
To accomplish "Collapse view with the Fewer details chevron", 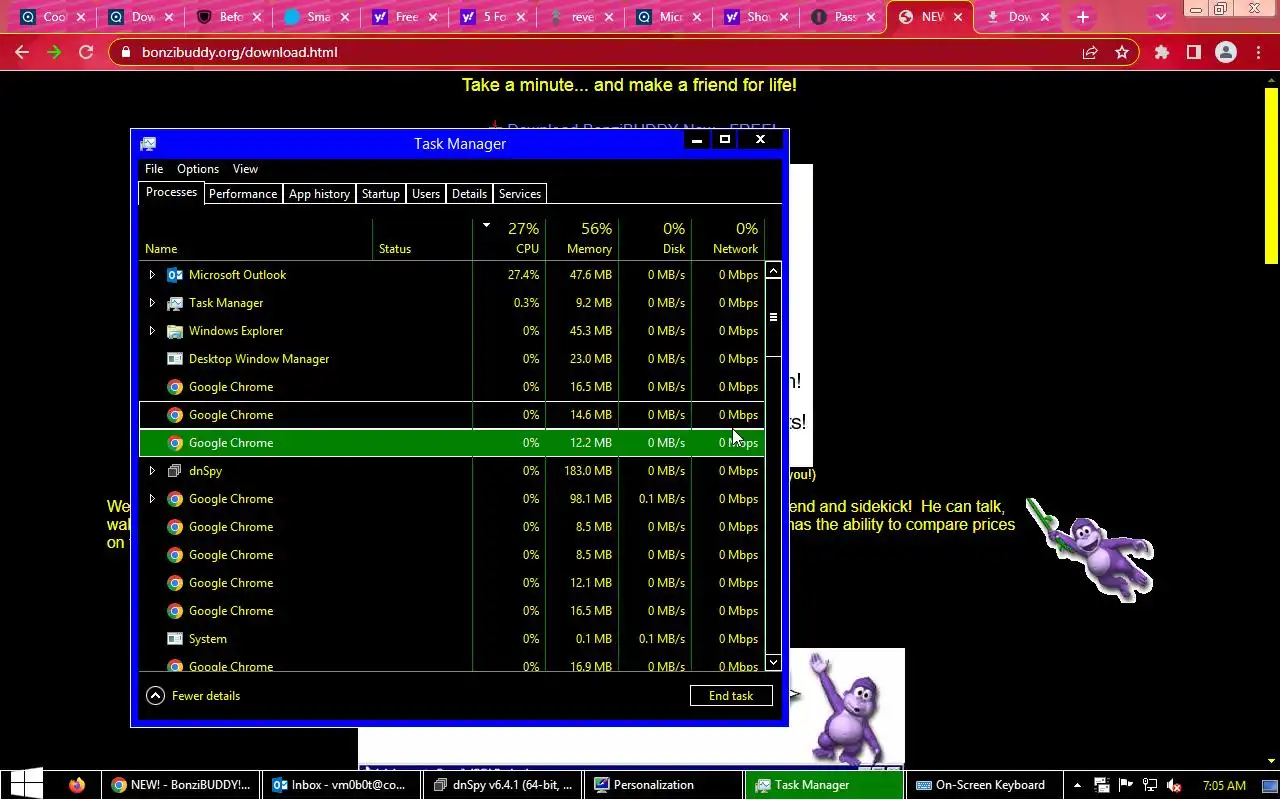I will 155,696.
